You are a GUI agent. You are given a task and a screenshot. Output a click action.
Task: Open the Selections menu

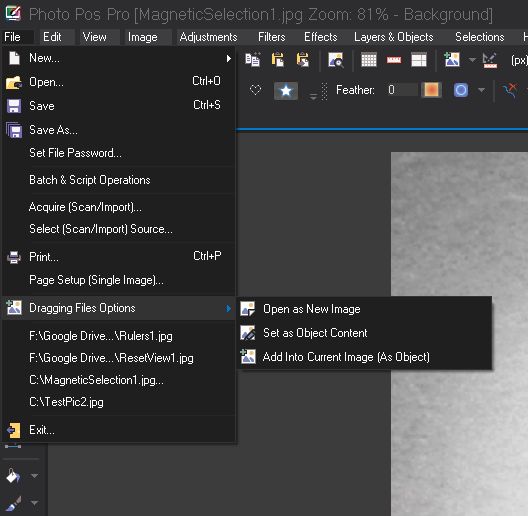click(x=480, y=37)
